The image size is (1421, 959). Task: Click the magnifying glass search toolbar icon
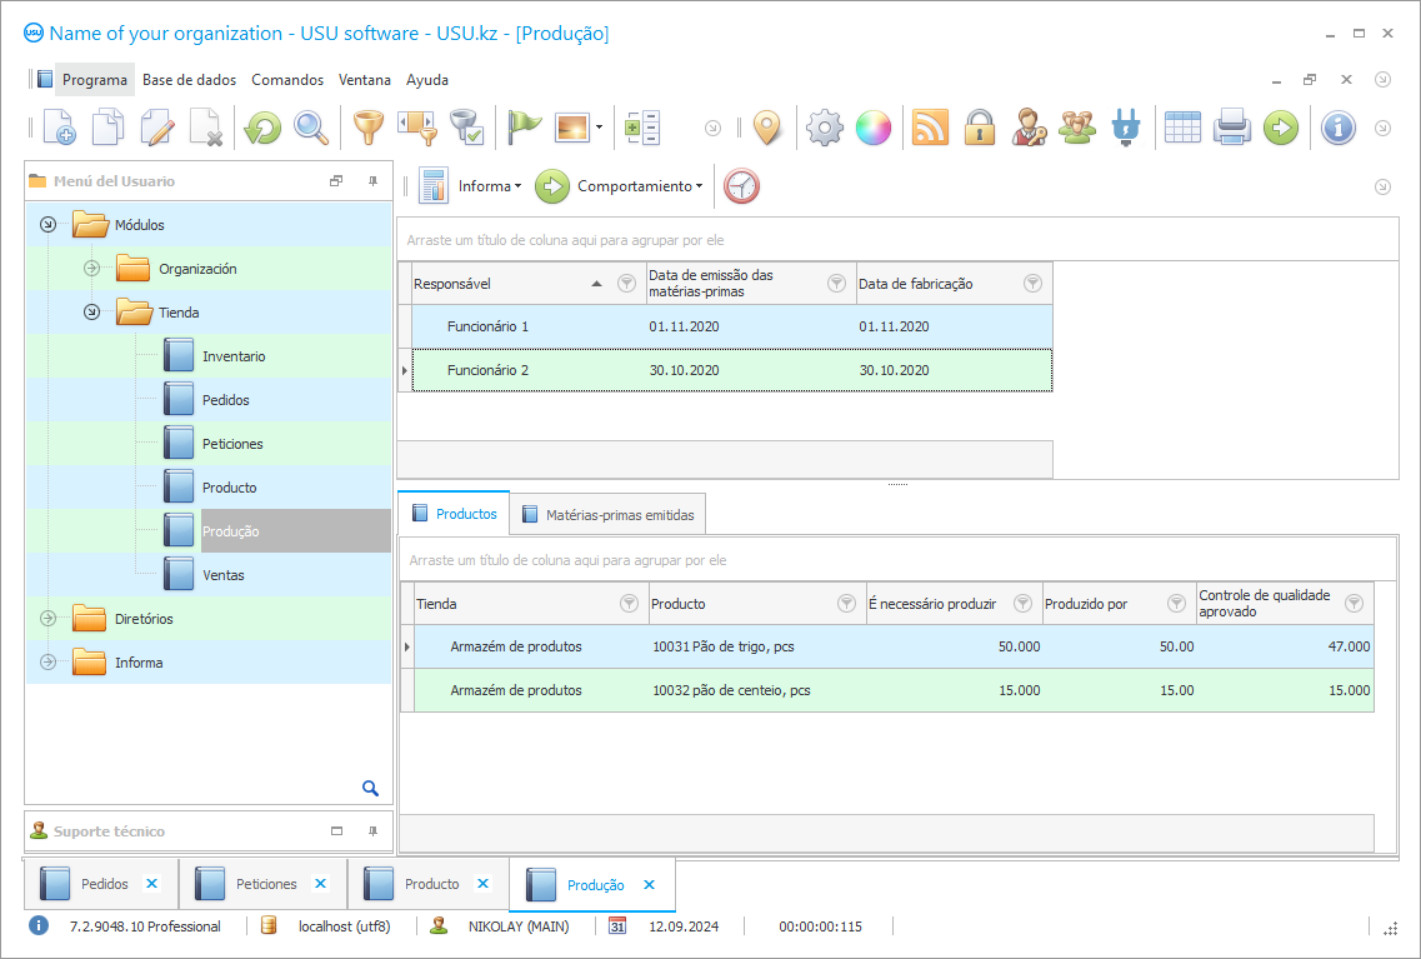(311, 128)
